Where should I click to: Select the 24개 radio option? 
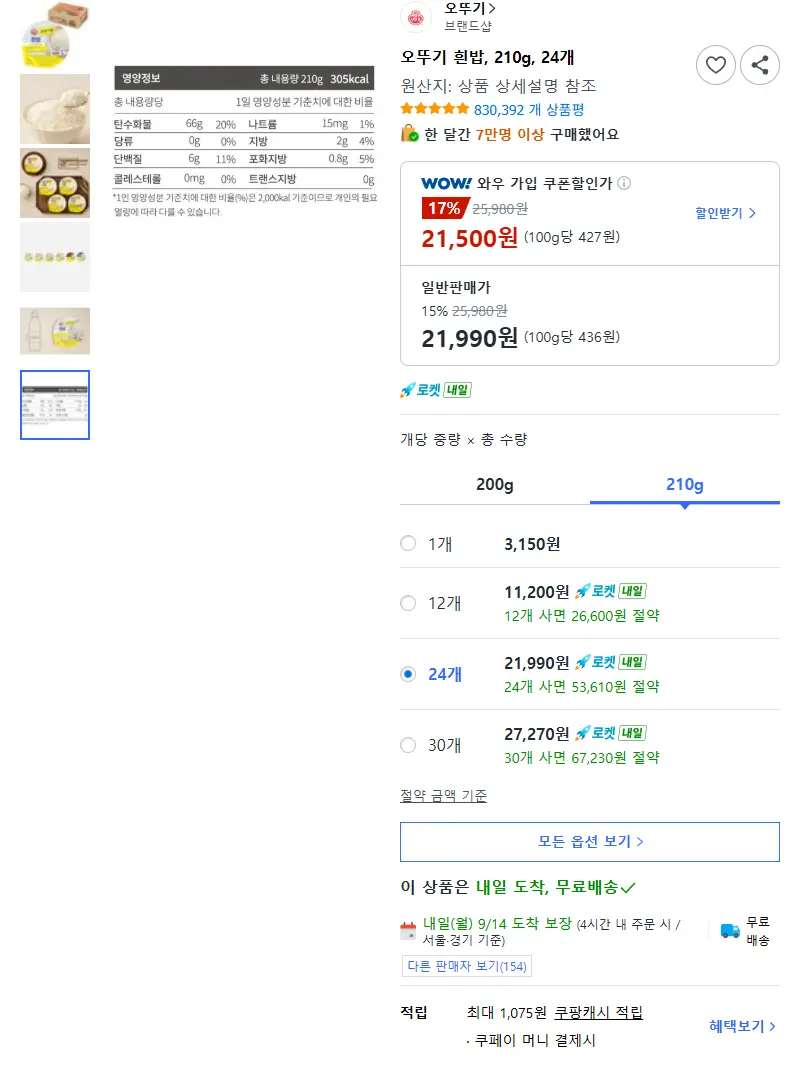[408, 674]
